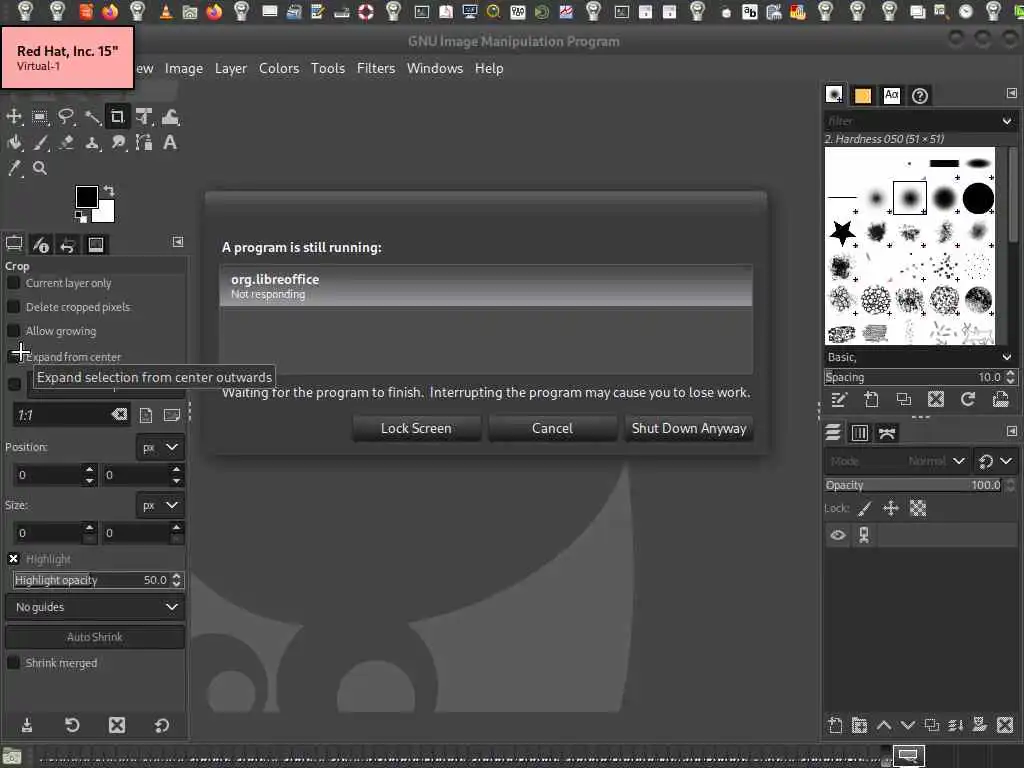
Task: Select the Eraser tool
Action: [x=66, y=142]
